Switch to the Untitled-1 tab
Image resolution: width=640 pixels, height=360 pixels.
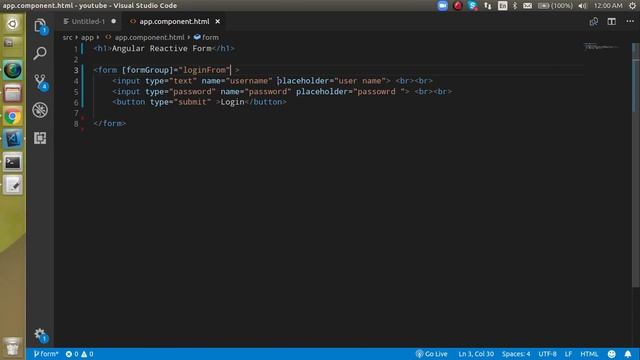89,22
